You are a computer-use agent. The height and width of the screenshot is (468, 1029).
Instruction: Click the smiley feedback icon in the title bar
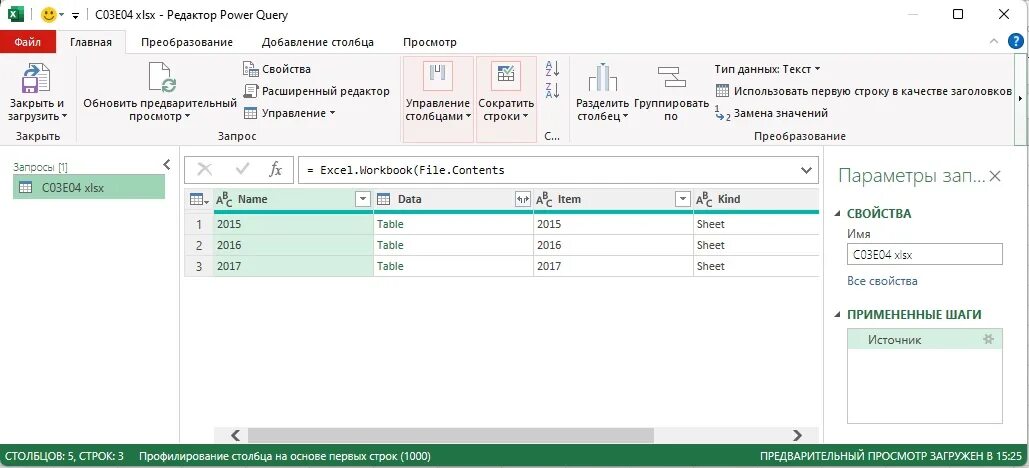(x=49, y=14)
